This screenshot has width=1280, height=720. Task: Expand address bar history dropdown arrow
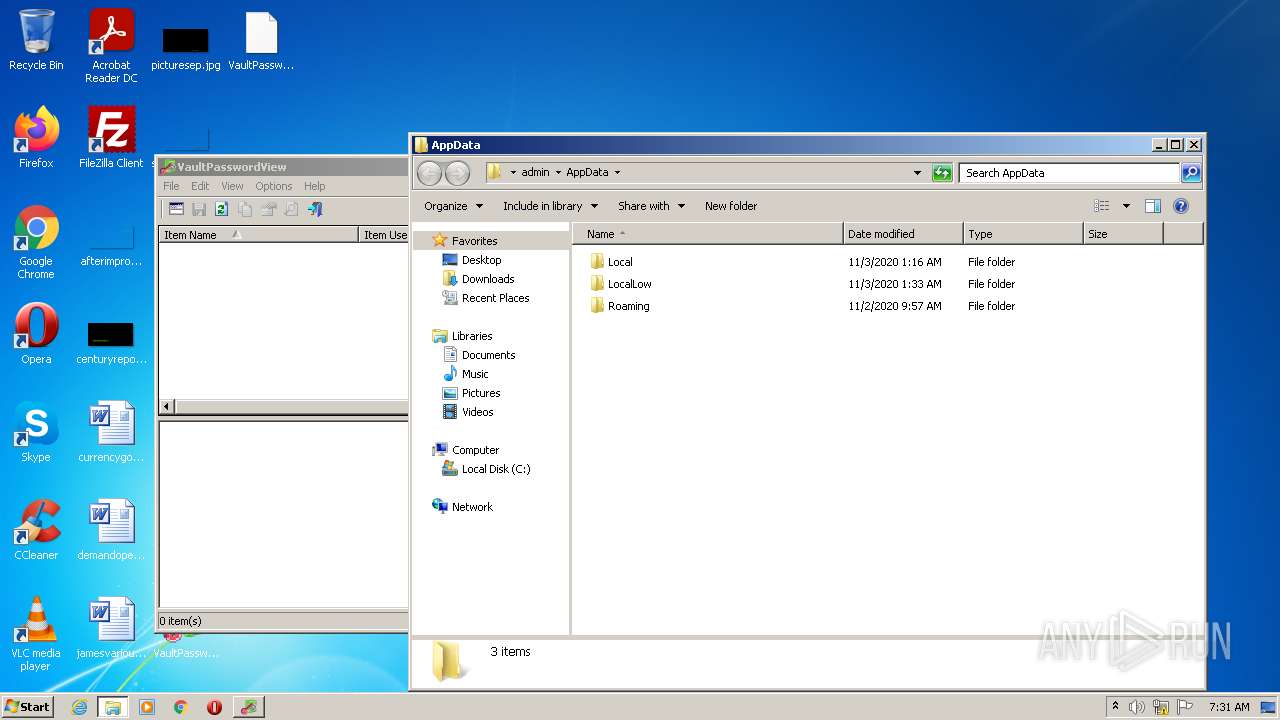pyautogui.click(x=917, y=173)
